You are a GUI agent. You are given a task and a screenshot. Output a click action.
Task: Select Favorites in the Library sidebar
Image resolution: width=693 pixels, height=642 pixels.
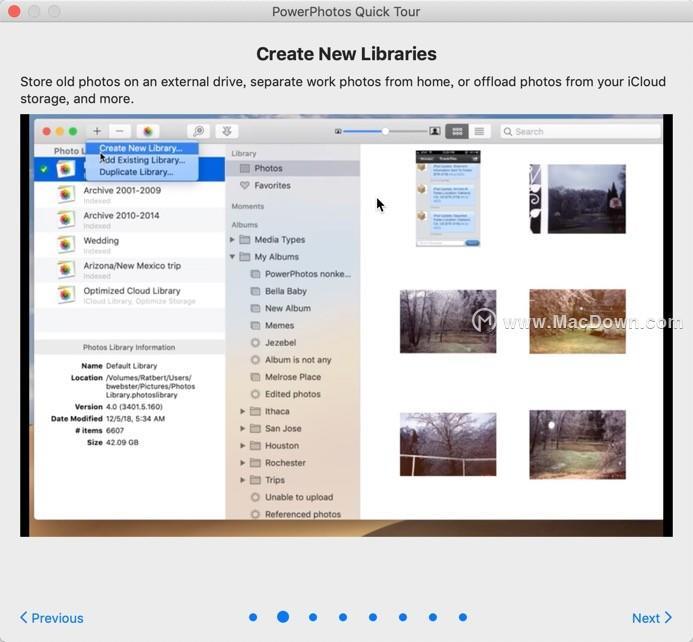pyautogui.click(x=293, y=186)
